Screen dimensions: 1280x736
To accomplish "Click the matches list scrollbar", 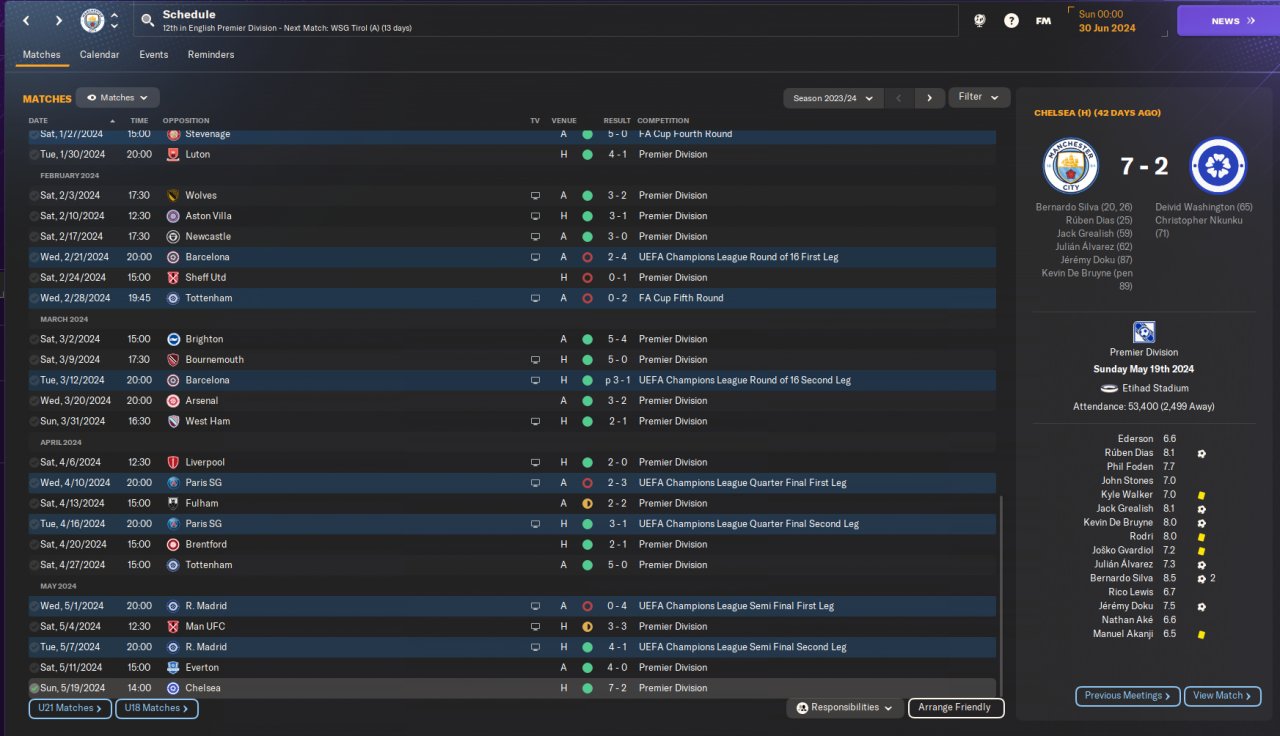I will click(1001, 595).
